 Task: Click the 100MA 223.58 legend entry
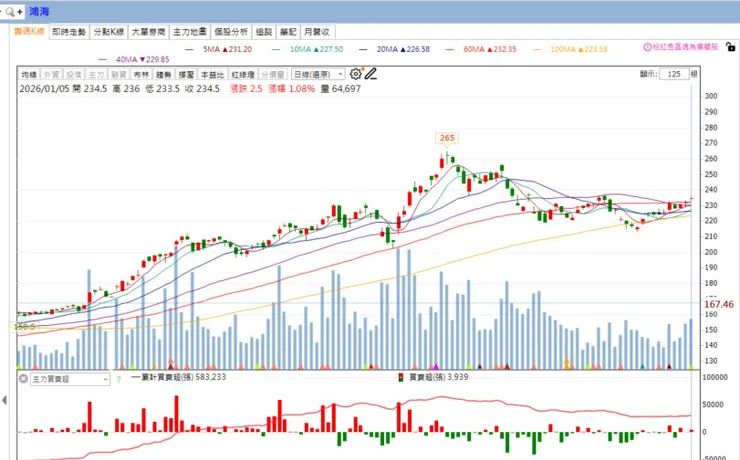[x=570, y=49]
